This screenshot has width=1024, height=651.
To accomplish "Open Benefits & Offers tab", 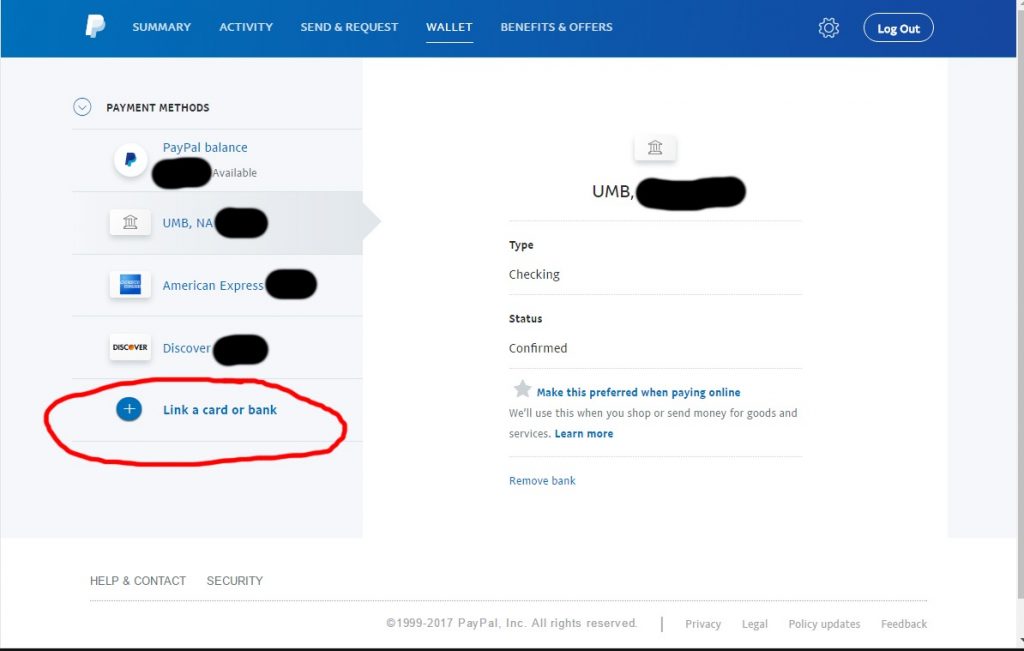I will point(556,27).
